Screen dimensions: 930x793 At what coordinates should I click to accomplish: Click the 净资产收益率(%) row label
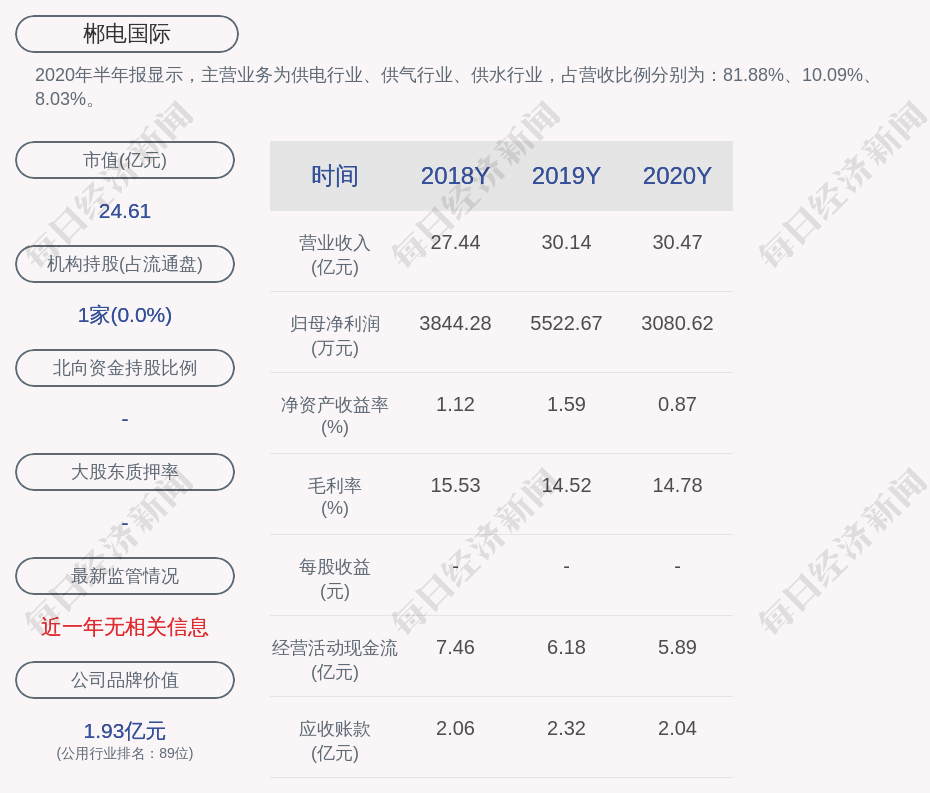pyautogui.click(x=335, y=416)
